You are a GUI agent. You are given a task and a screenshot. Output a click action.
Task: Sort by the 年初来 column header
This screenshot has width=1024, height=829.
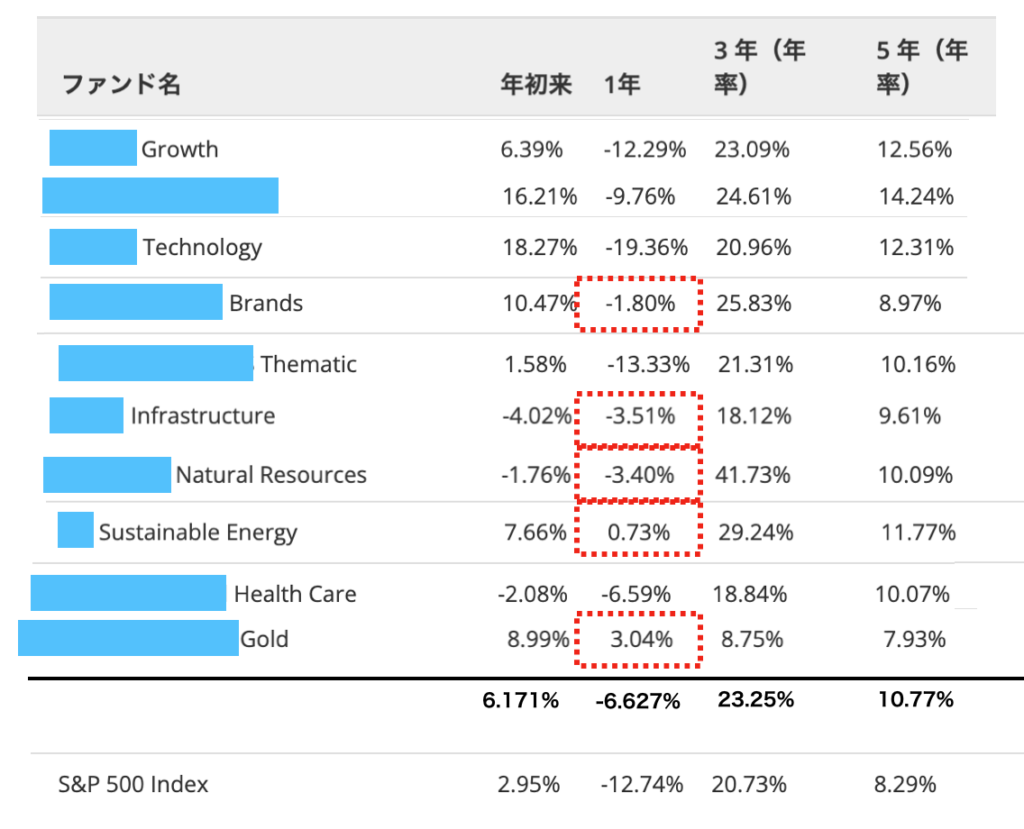pyautogui.click(x=535, y=85)
